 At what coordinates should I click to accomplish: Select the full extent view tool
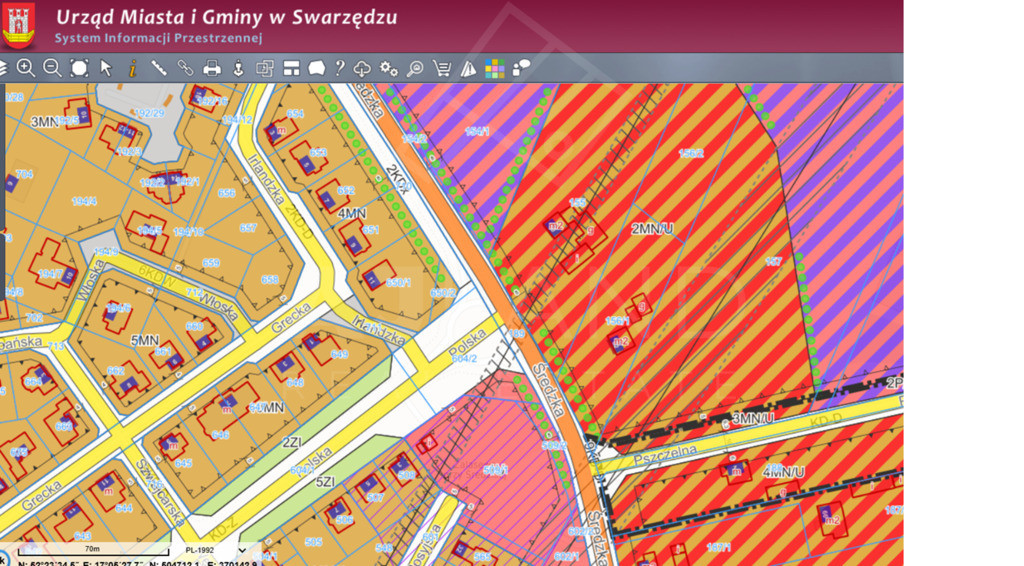[79, 68]
